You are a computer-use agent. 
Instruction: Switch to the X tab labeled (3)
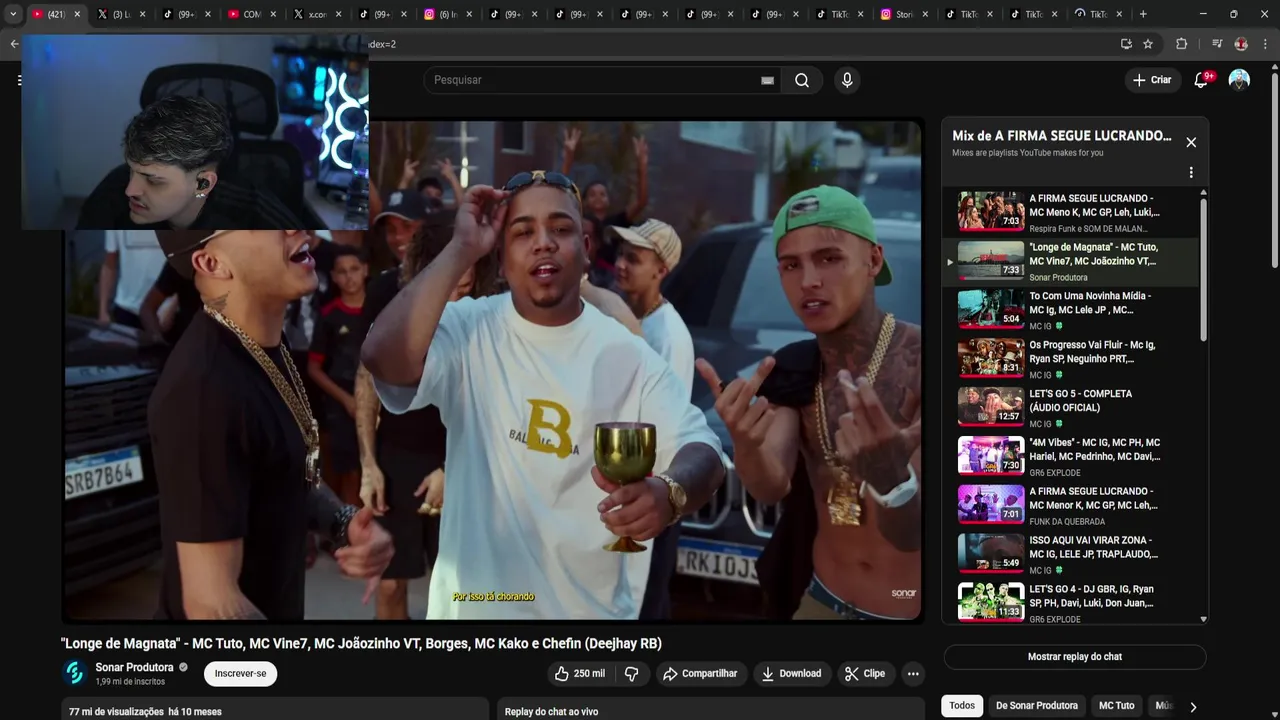(x=120, y=14)
